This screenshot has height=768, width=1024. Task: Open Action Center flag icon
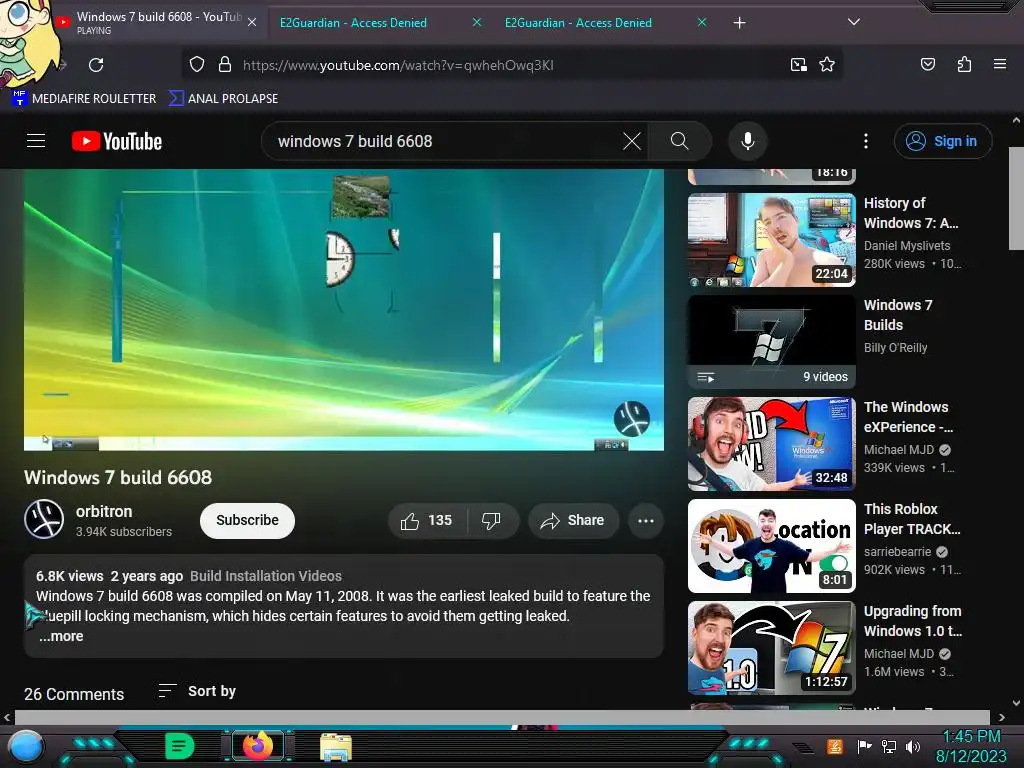[864, 746]
